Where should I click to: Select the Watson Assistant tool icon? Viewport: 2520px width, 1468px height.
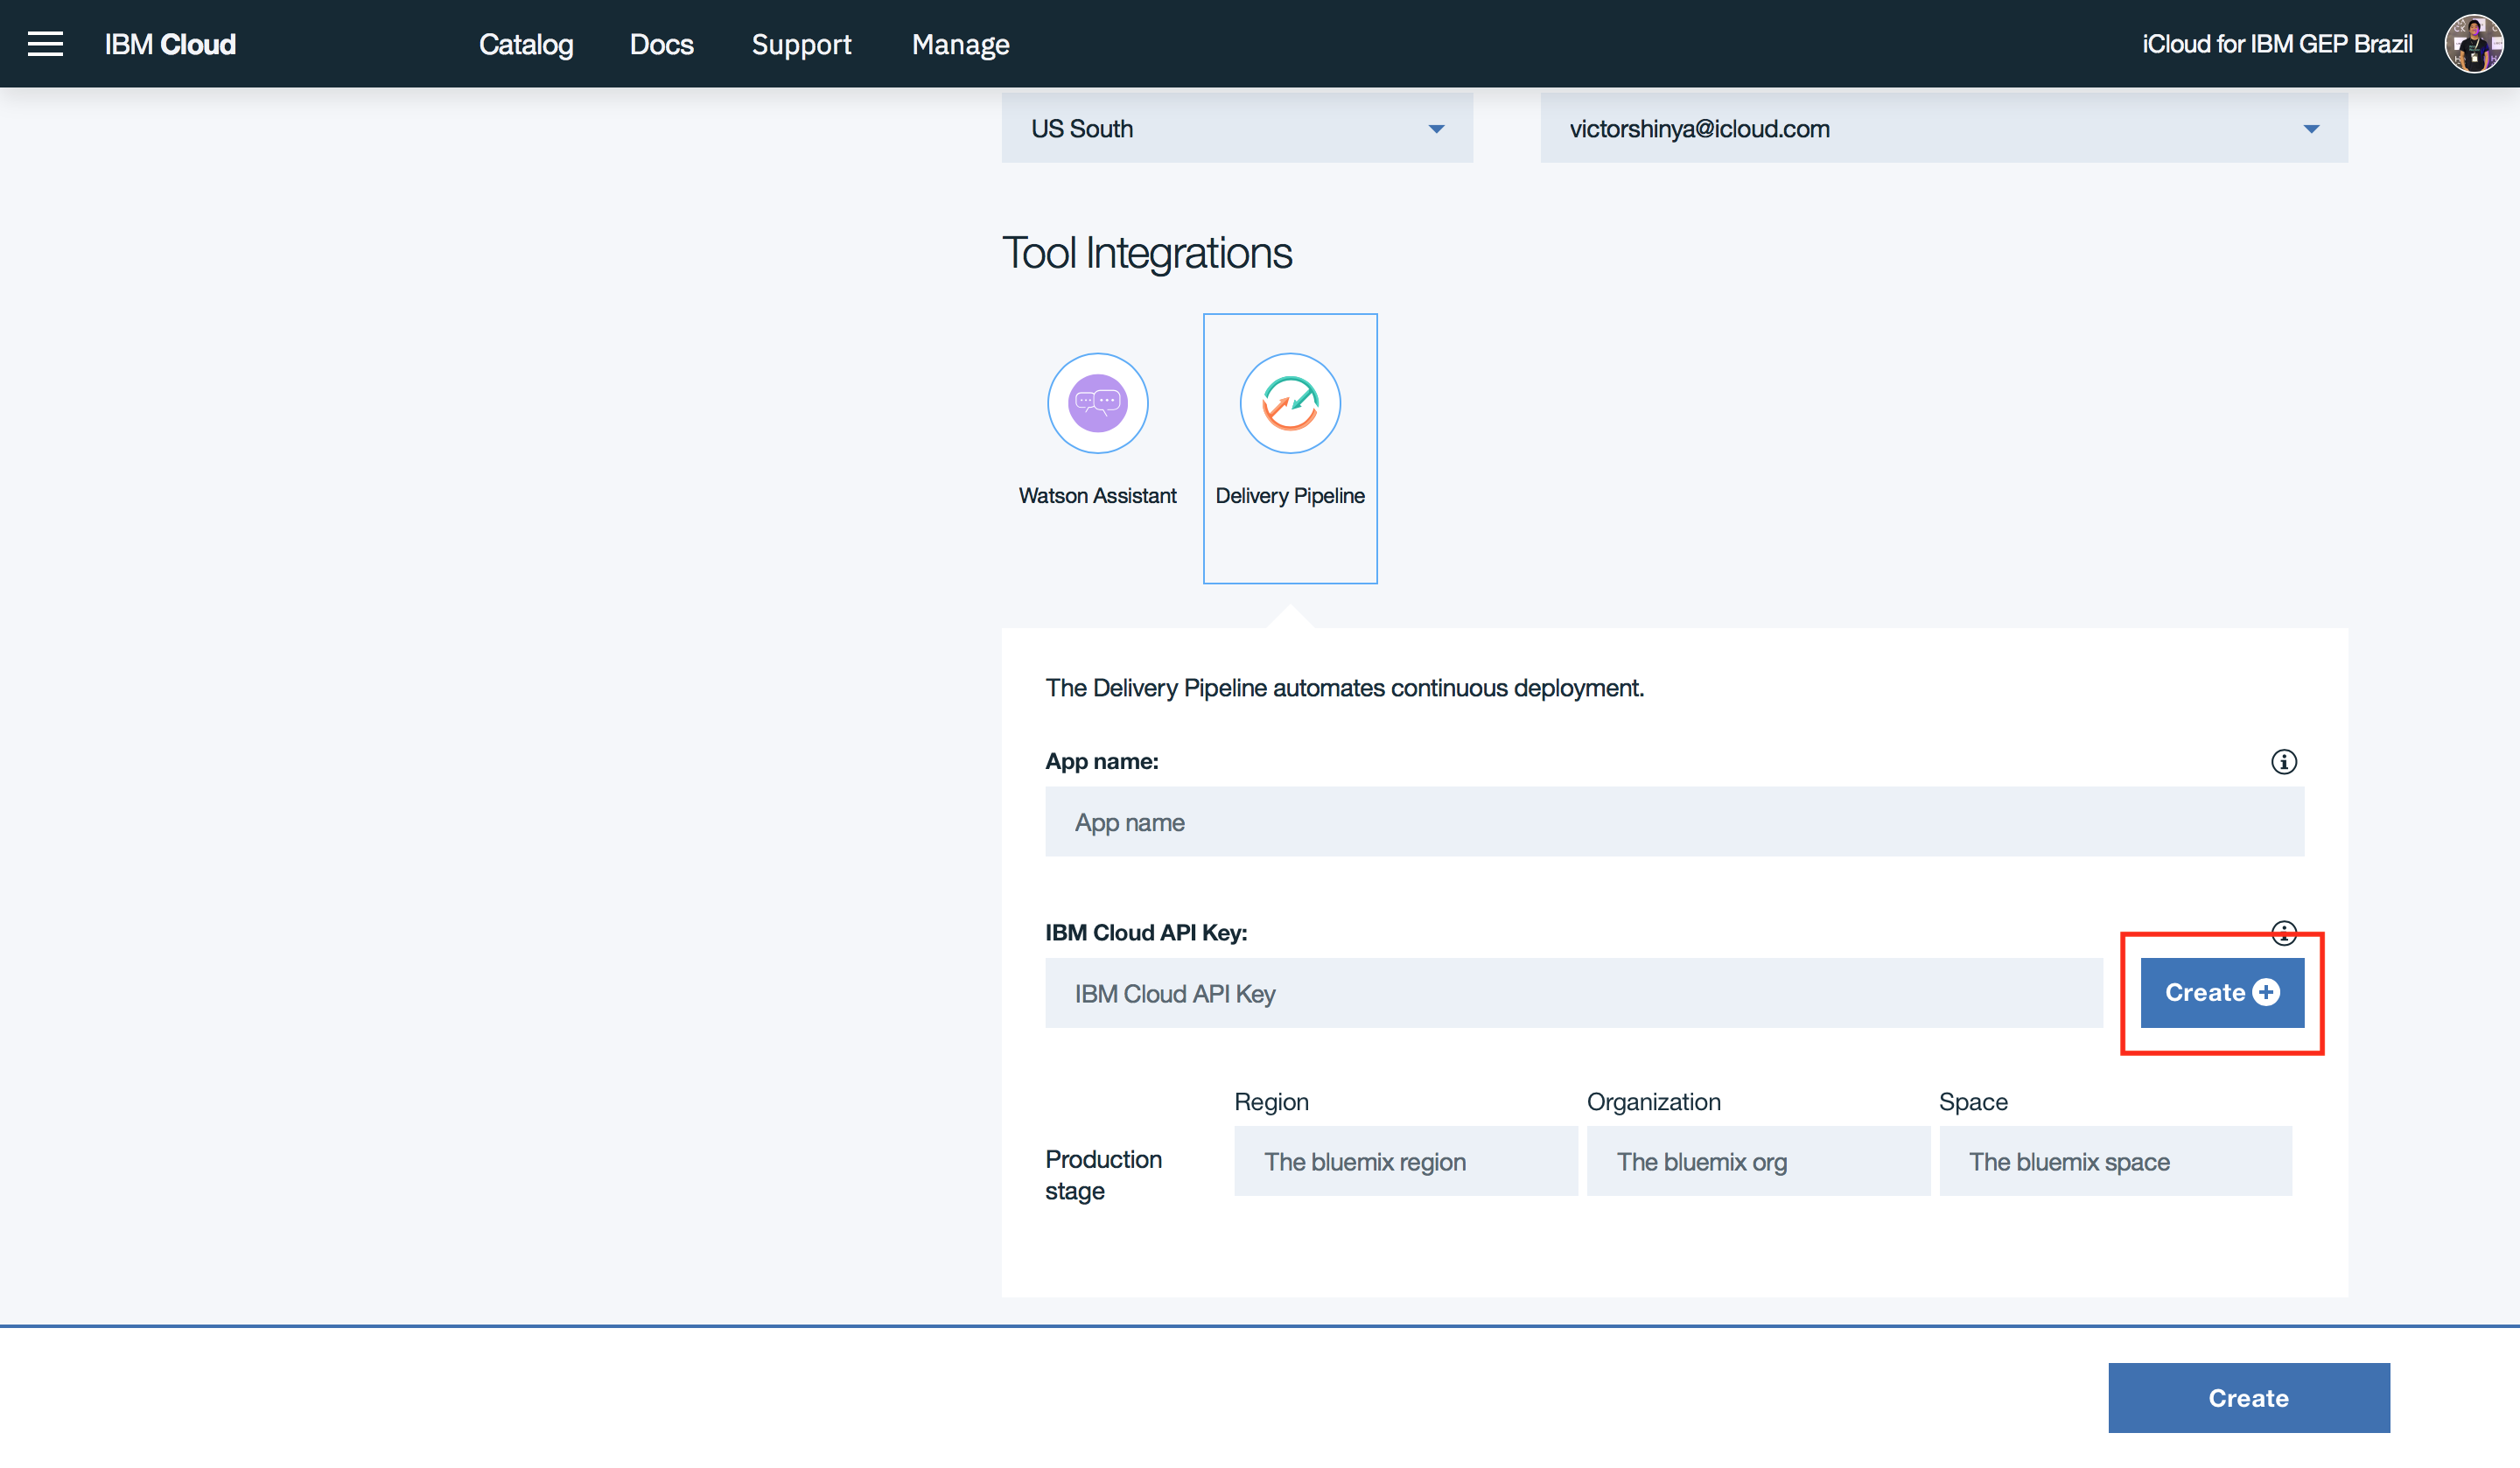tap(1097, 404)
